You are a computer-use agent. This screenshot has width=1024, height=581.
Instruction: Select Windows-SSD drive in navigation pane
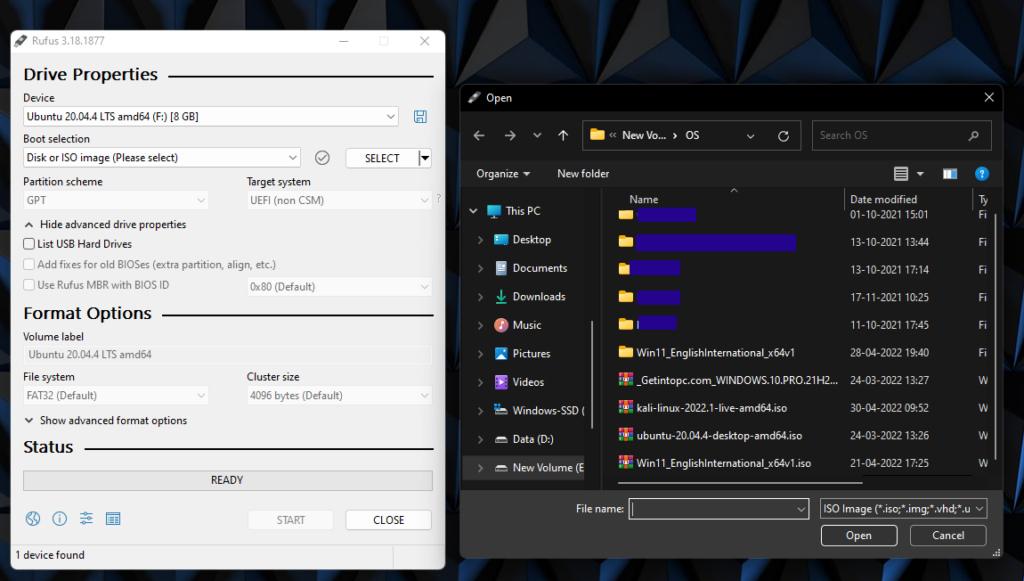(539, 411)
